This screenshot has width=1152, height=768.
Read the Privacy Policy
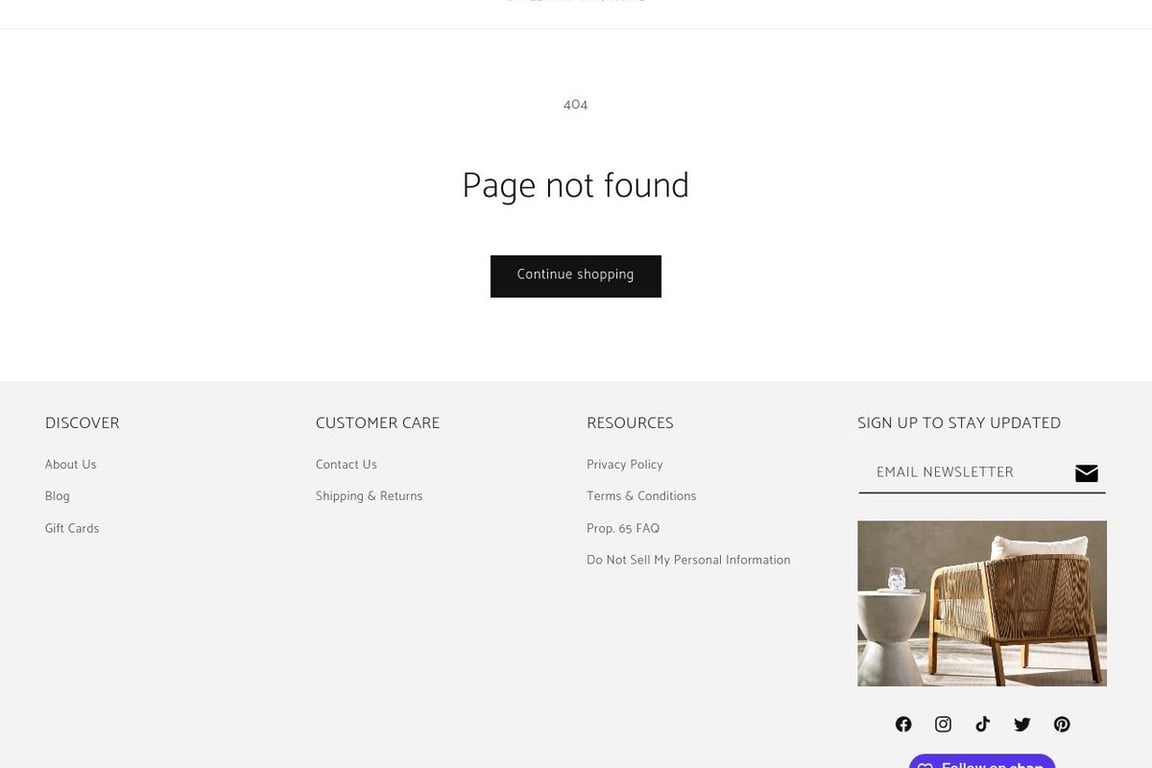[624, 464]
